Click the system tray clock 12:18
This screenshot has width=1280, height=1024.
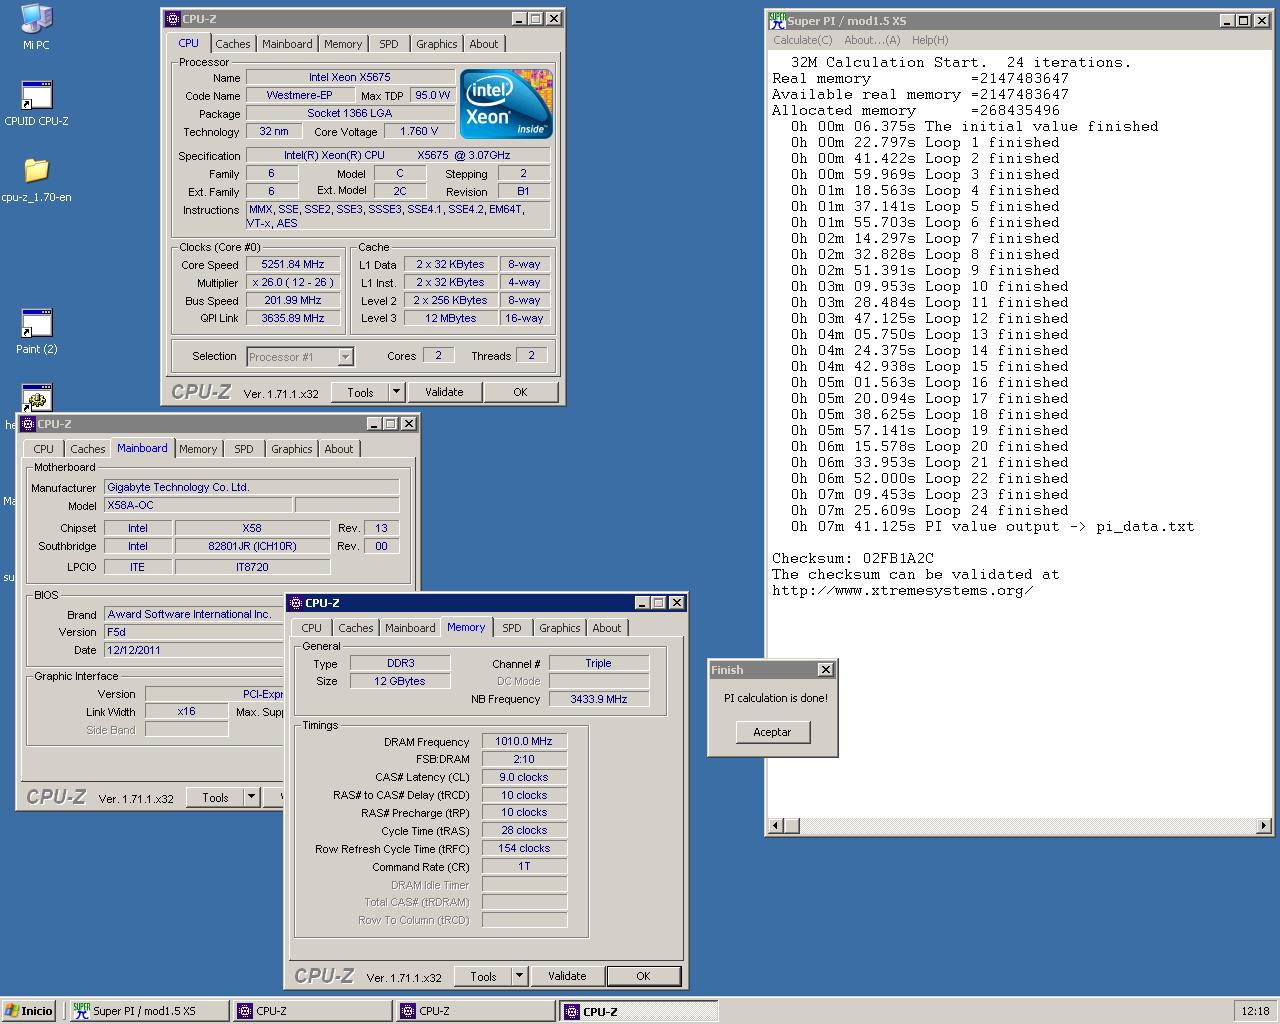[x=1255, y=1011]
